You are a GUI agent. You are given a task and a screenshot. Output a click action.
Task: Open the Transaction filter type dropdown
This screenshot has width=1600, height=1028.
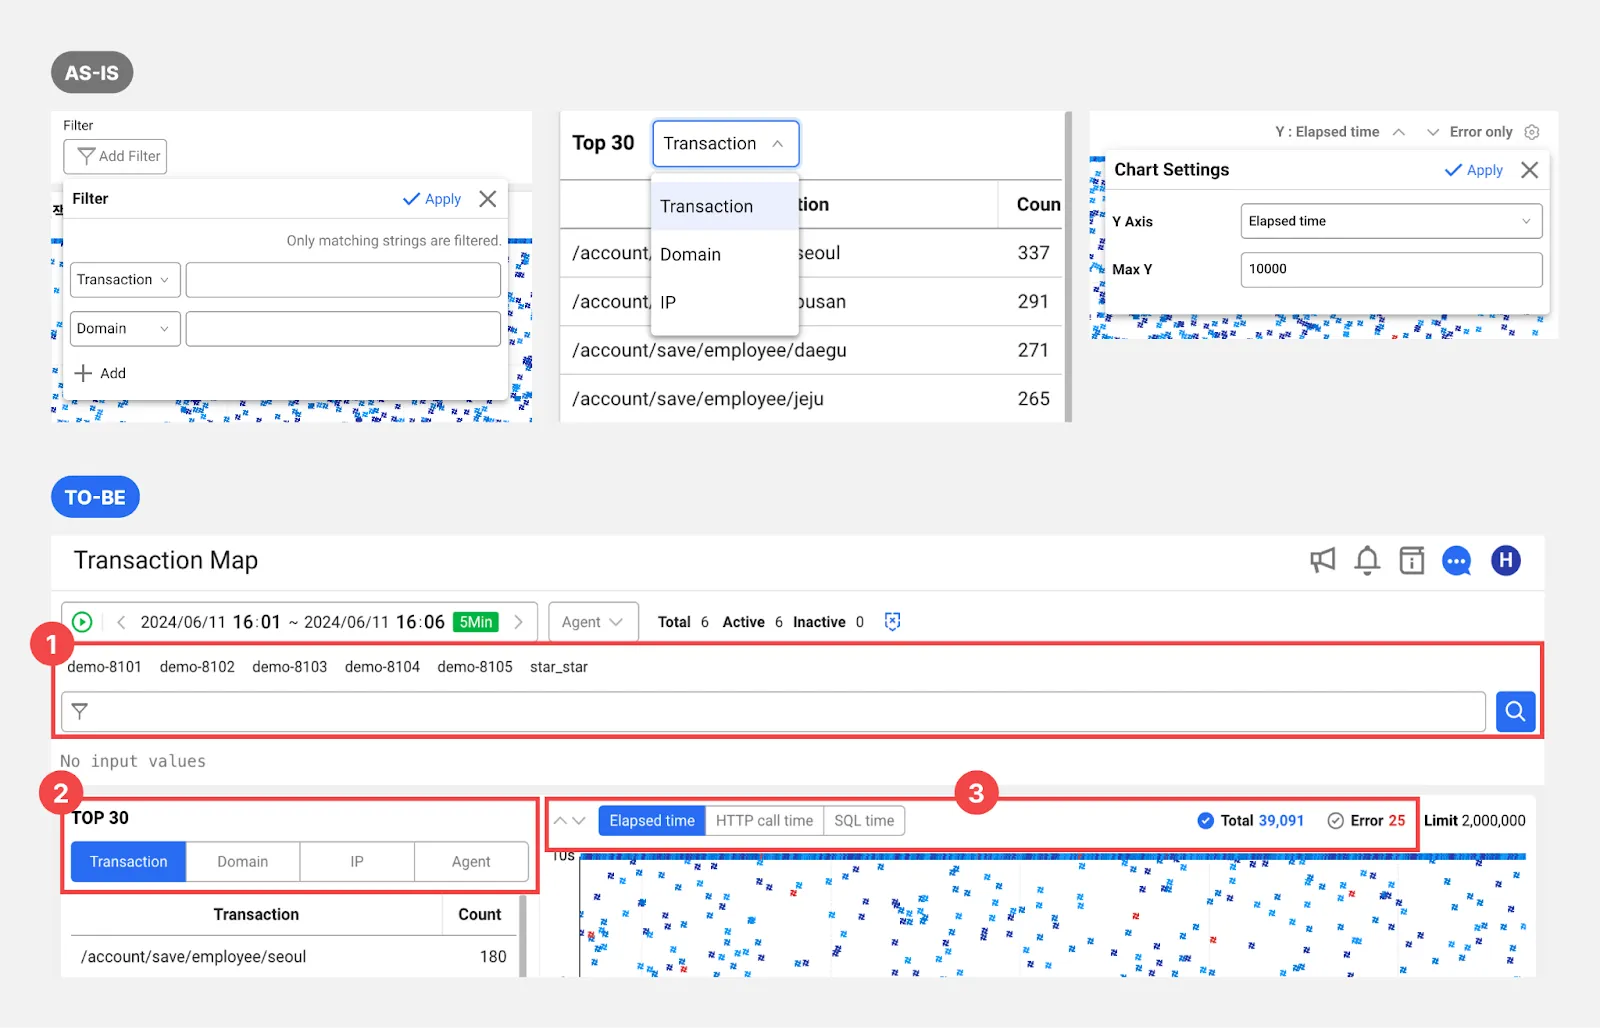pyautogui.click(x=125, y=280)
